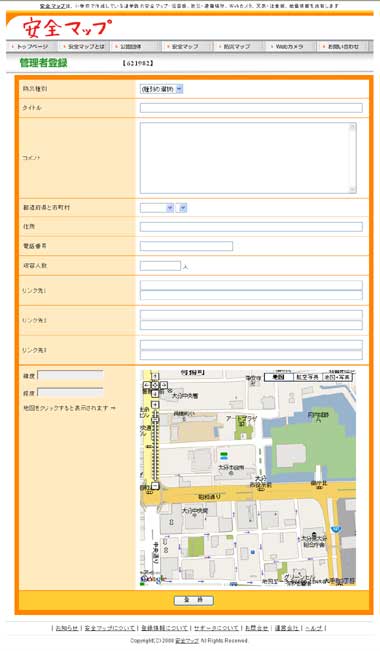Image resolution: width=380 pixels, height=651 pixels.
Task: Pan the map right with the arrow
Action: [164, 385]
